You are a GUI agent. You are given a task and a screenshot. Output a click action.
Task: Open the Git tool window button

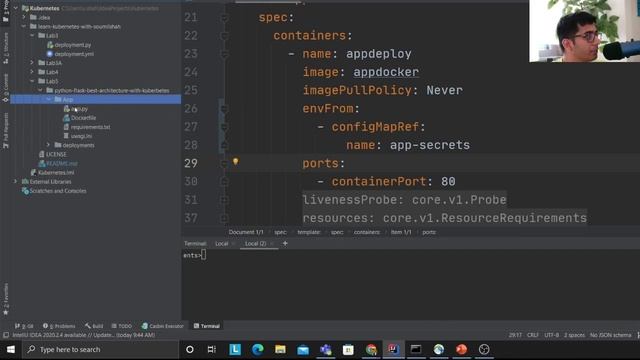click(24, 326)
